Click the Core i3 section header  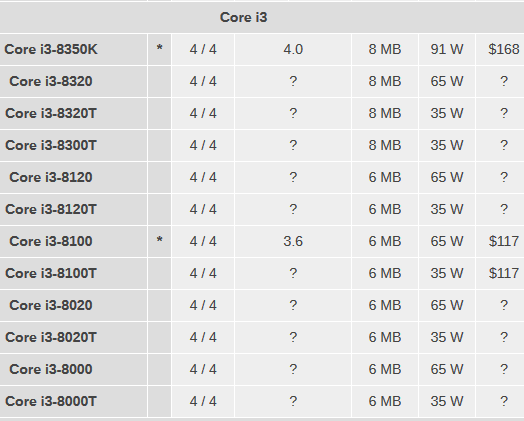point(243,17)
